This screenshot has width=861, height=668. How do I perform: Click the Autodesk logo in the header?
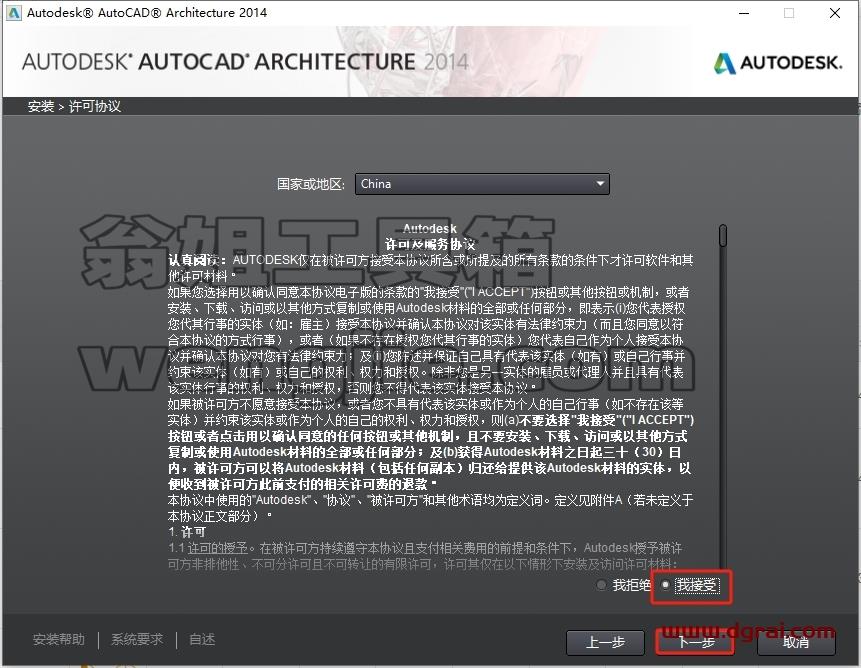tap(778, 63)
